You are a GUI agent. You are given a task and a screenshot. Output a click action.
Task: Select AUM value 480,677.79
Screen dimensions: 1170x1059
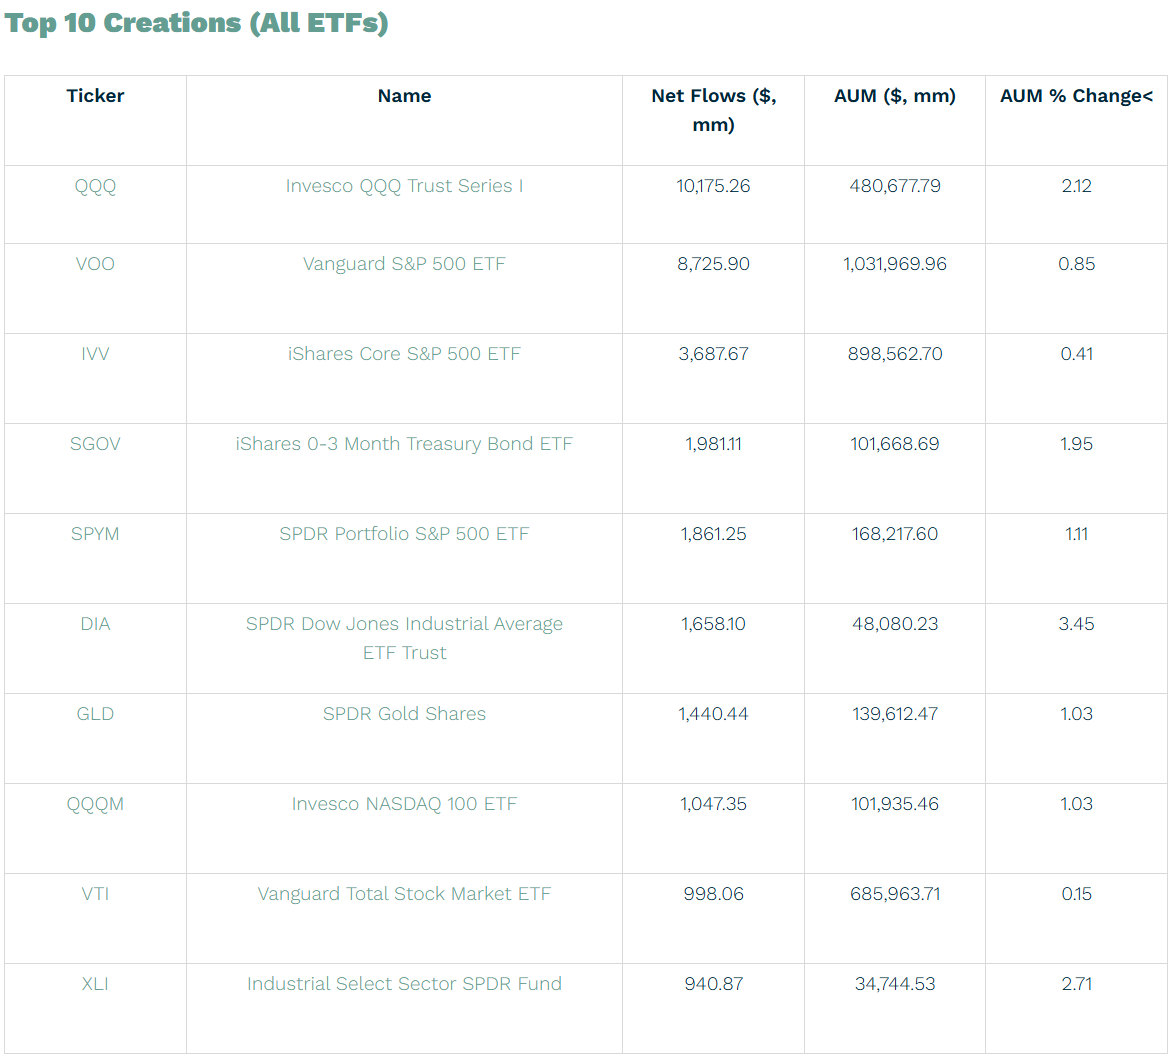coord(895,187)
